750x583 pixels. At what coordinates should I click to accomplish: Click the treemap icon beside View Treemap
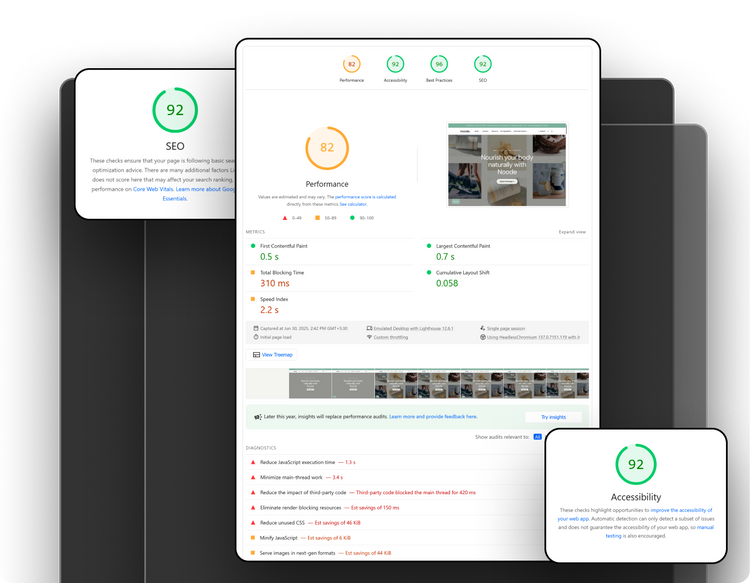click(256, 355)
